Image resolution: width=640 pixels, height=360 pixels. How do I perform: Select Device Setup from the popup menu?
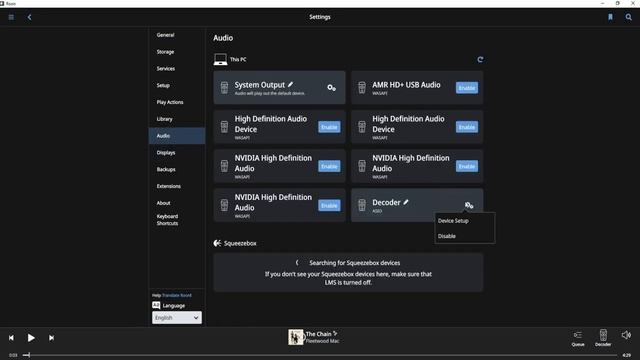pos(453,221)
